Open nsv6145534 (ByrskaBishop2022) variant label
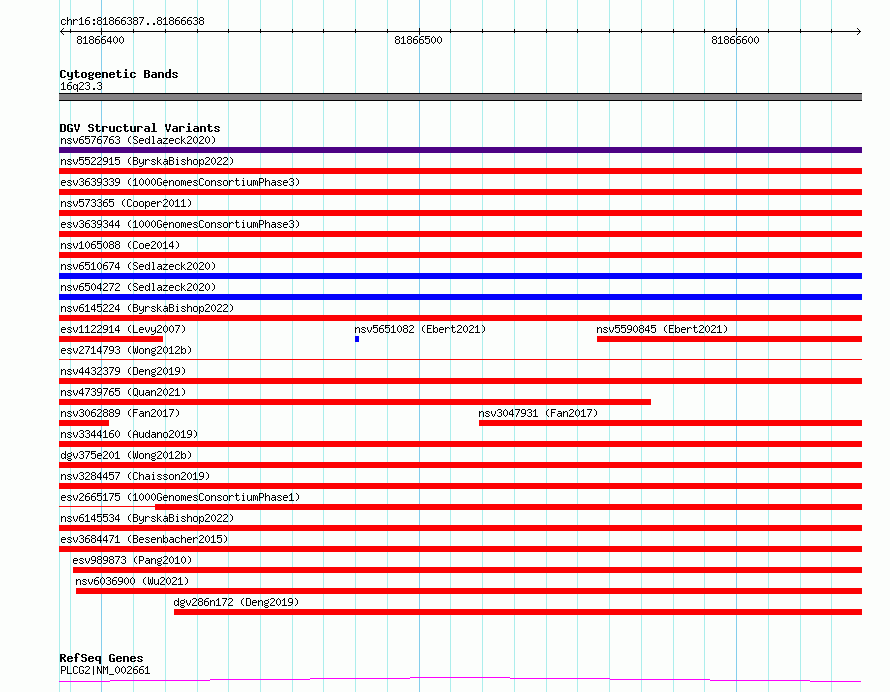This screenshot has height=692, width=890. 147,518
